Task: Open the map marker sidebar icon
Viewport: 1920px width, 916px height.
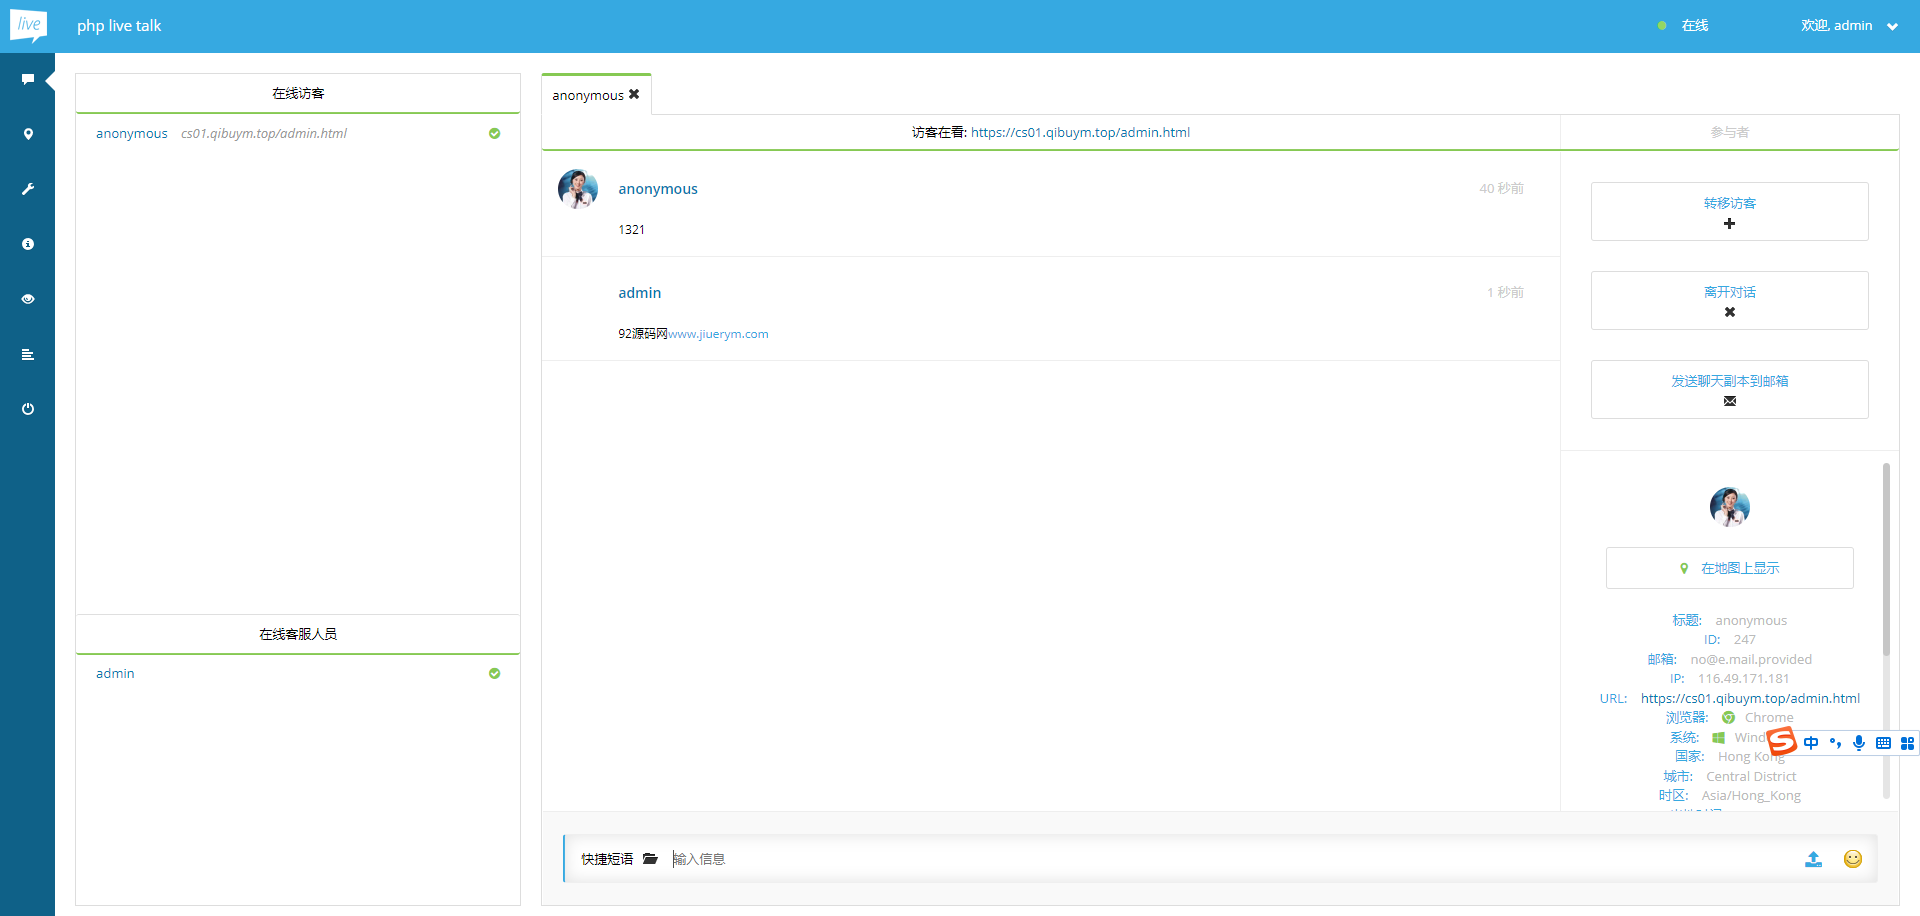Action: pyautogui.click(x=28, y=134)
